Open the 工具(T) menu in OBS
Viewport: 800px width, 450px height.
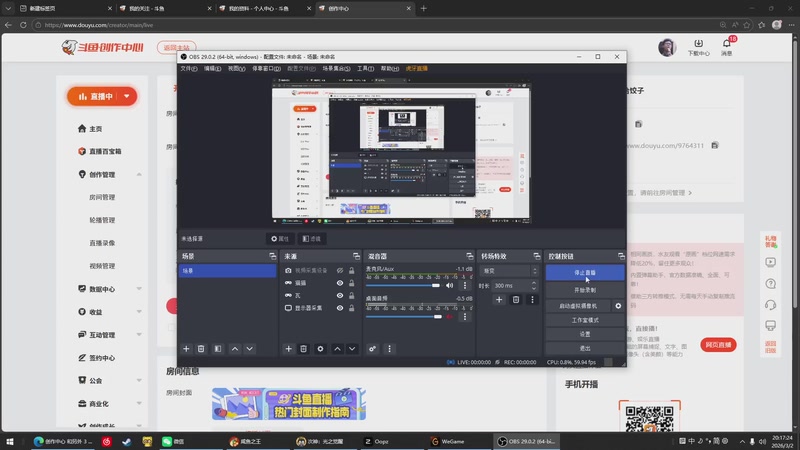tap(365, 68)
